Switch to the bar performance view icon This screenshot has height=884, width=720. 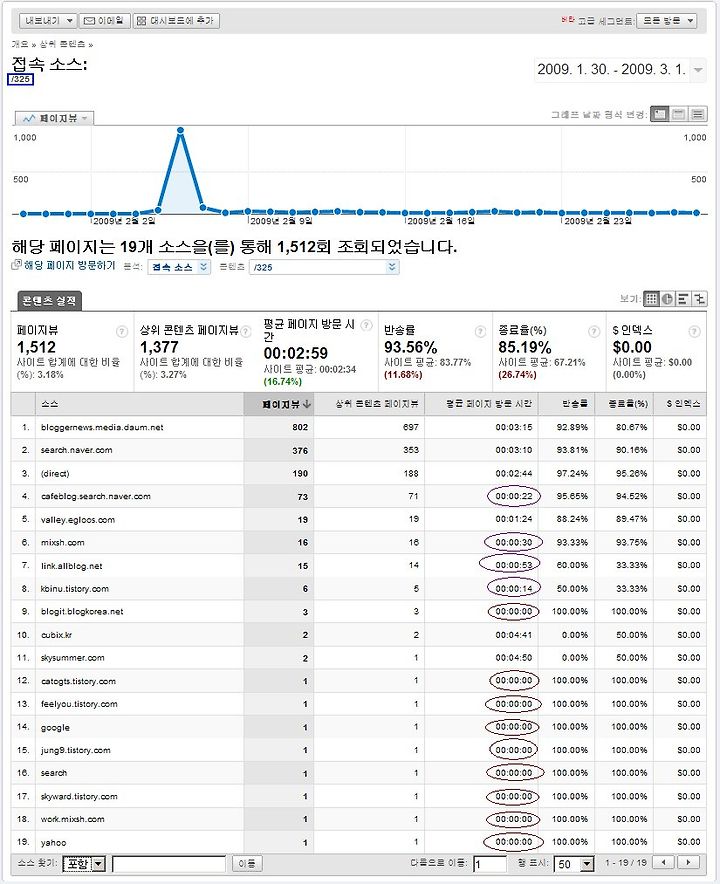pos(683,299)
